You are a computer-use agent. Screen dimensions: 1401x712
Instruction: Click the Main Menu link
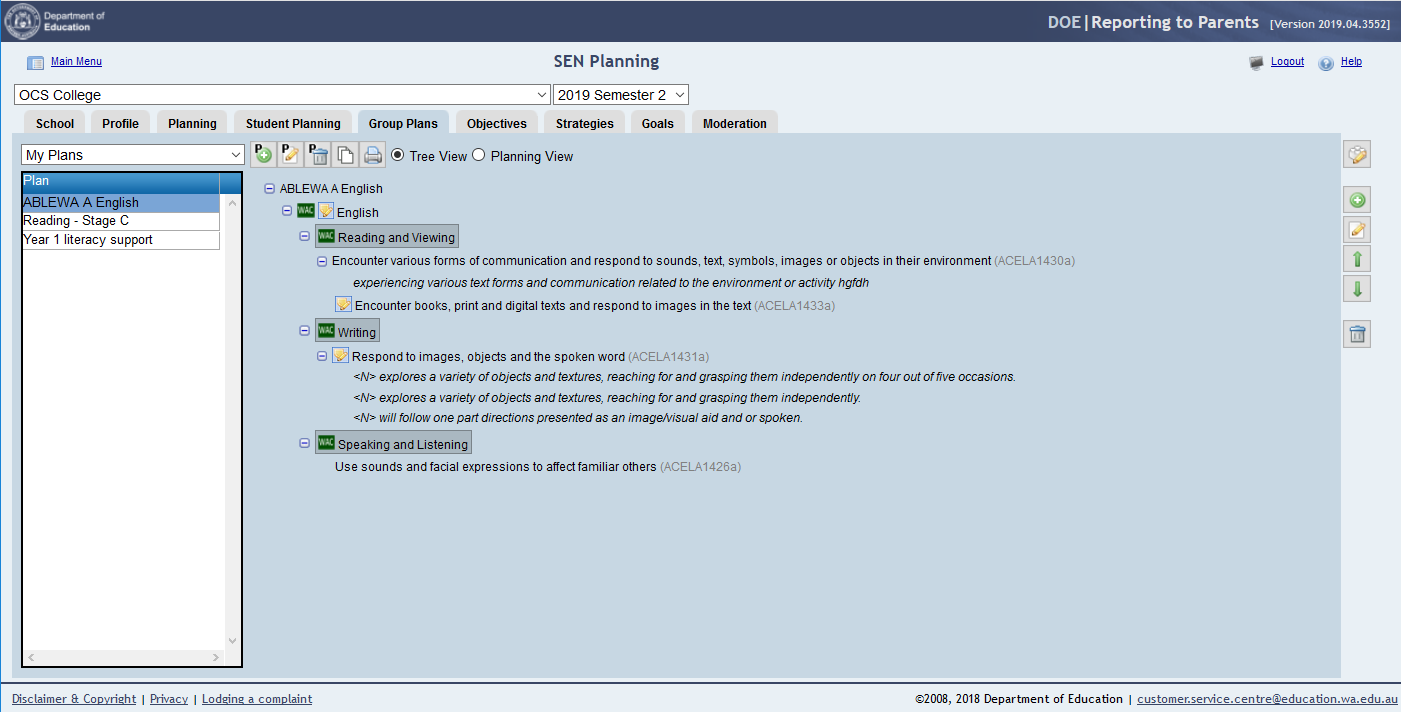click(x=76, y=62)
